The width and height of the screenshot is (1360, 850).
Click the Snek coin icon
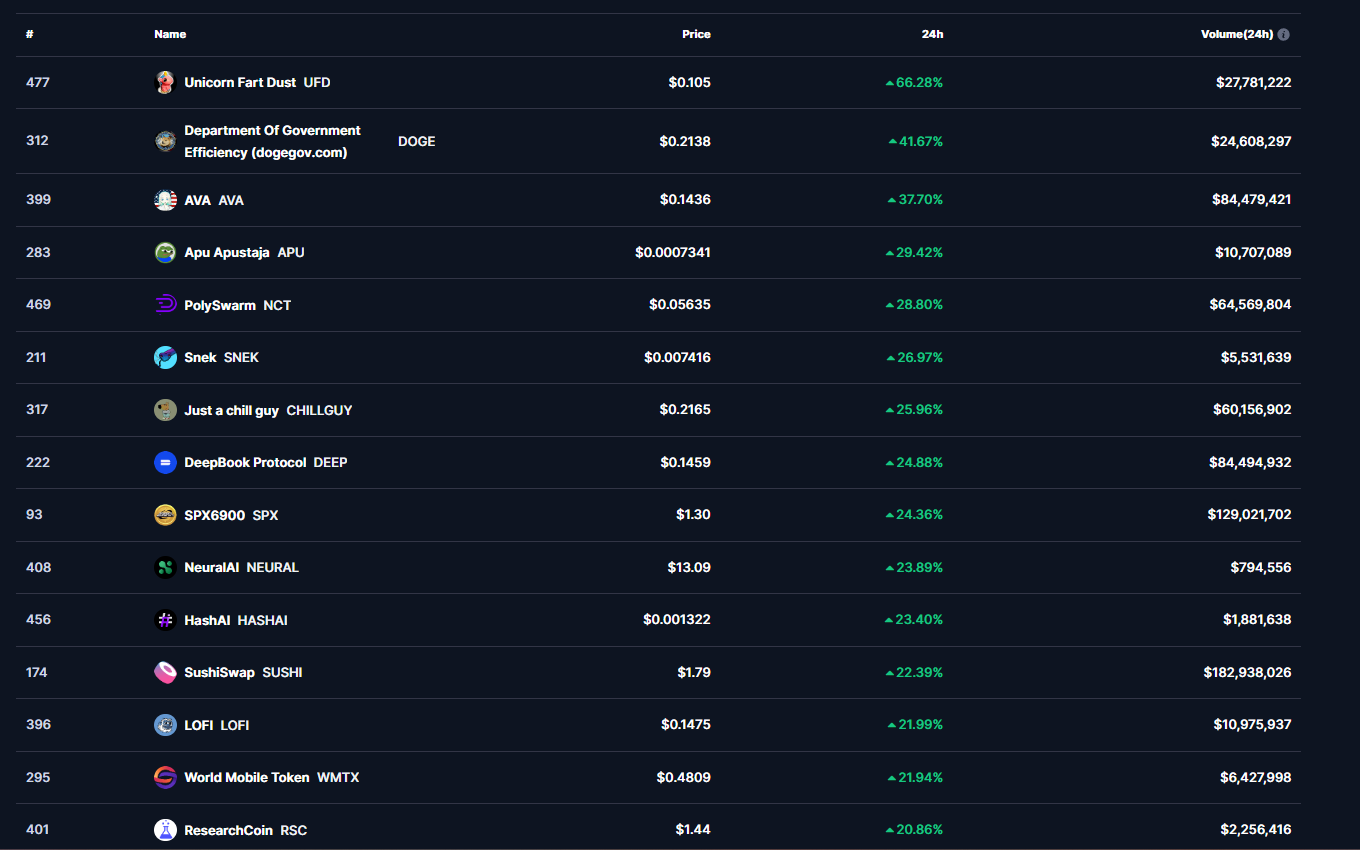(165, 357)
